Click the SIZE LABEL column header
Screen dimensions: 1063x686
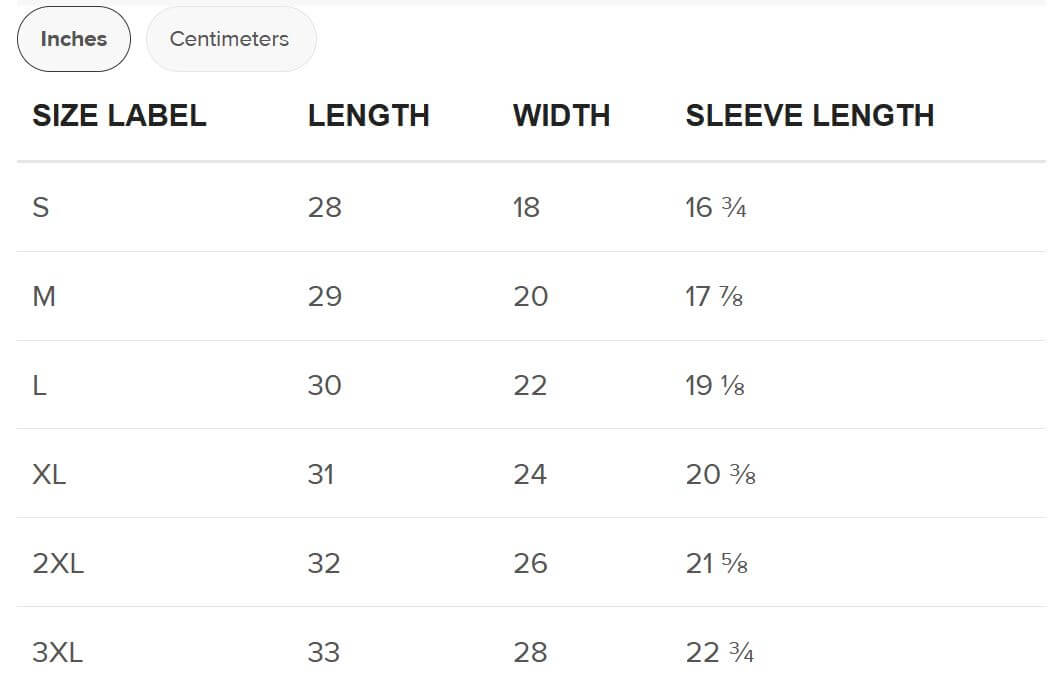coord(119,115)
